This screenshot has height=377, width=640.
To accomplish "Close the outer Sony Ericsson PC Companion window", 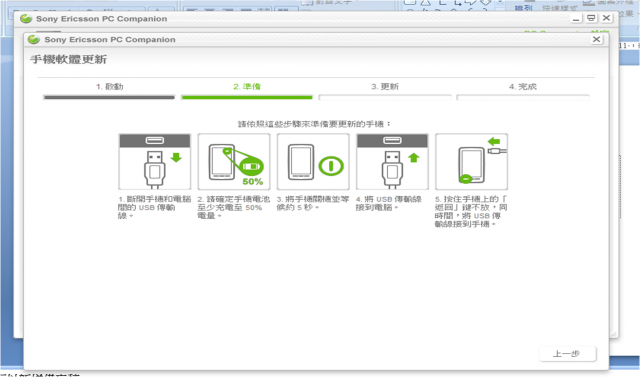I will click(607, 18).
